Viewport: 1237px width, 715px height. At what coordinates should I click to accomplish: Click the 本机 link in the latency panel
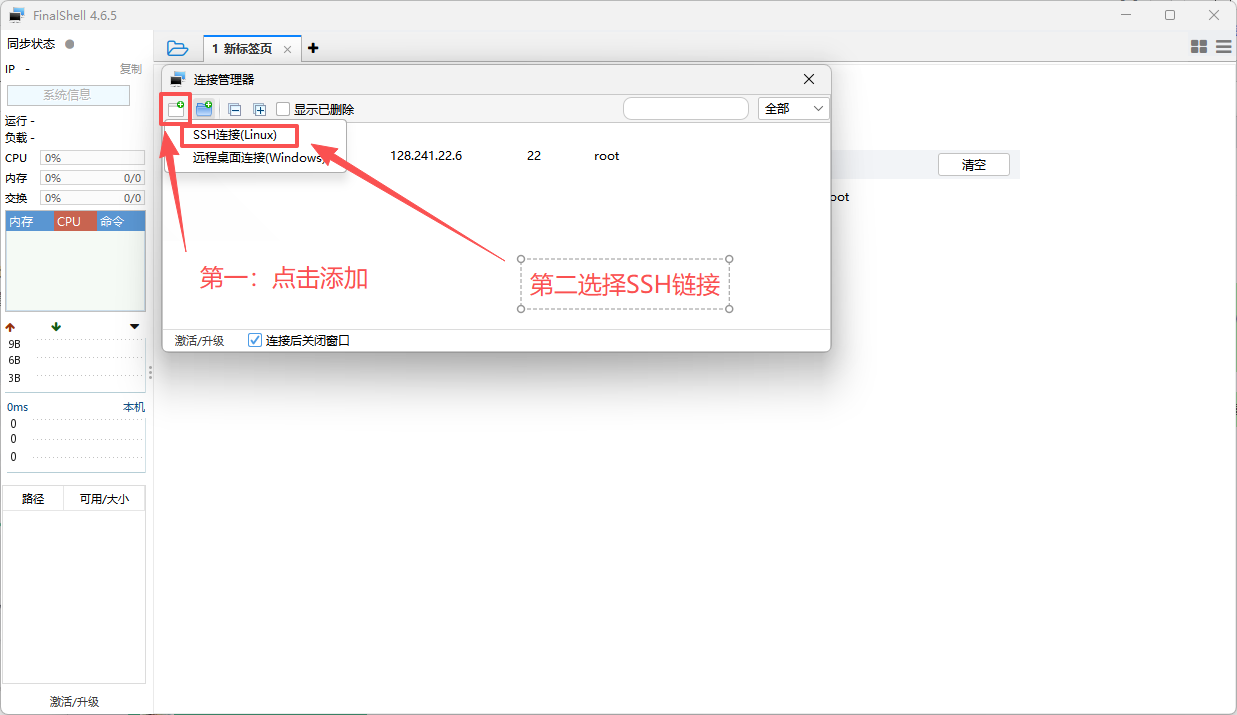point(134,407)
